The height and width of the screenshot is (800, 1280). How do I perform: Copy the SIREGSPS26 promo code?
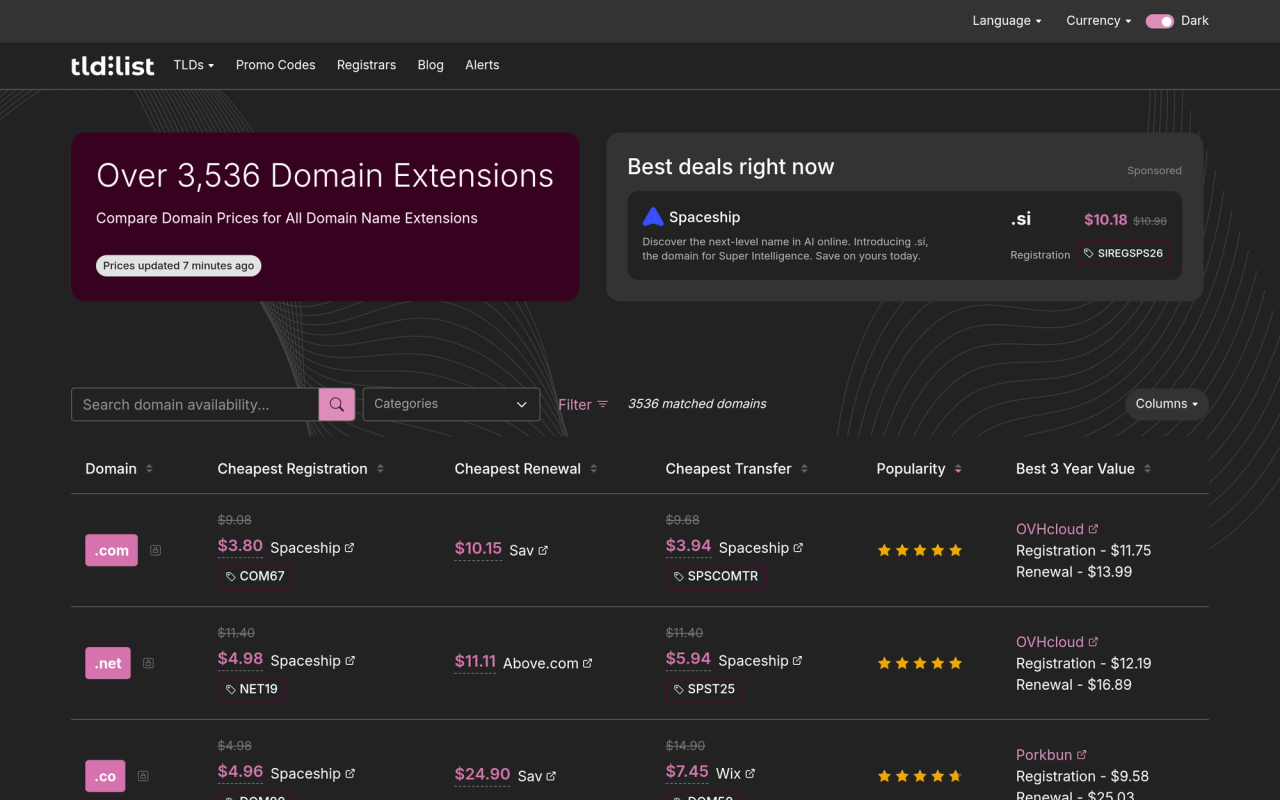click(x=1123, y=253)
